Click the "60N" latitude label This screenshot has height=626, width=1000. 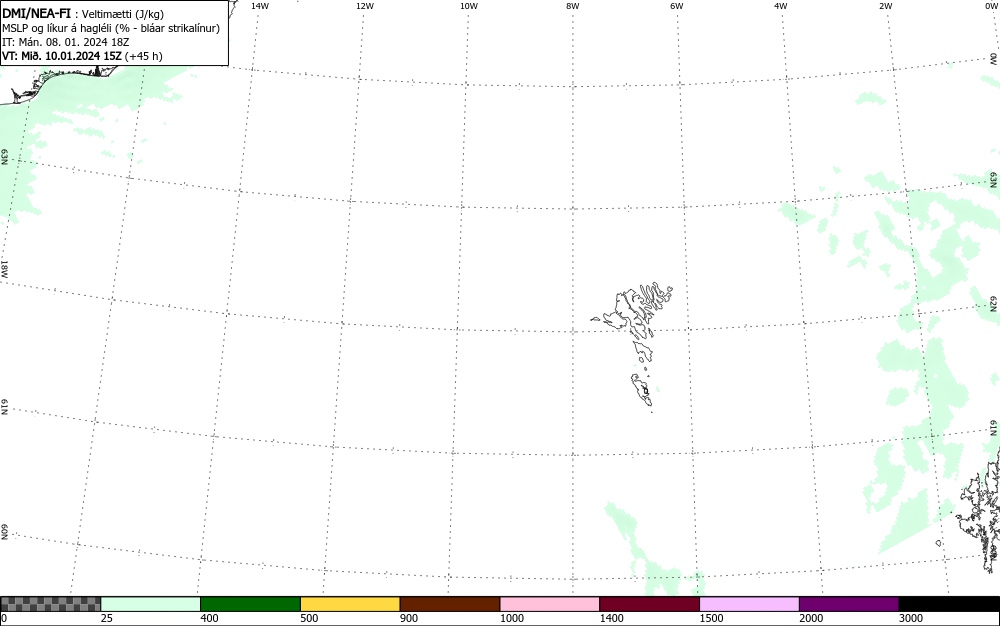4,532
